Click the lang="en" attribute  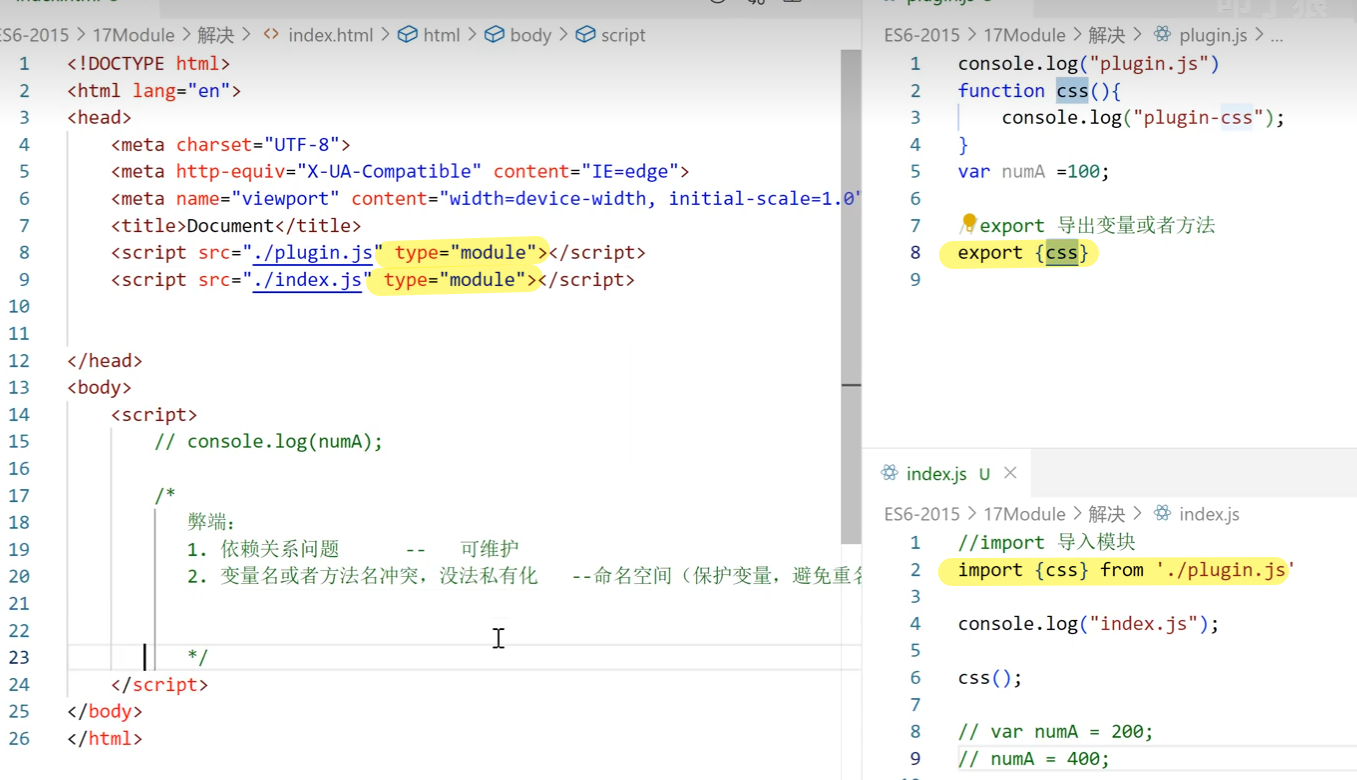click(181, 90)
